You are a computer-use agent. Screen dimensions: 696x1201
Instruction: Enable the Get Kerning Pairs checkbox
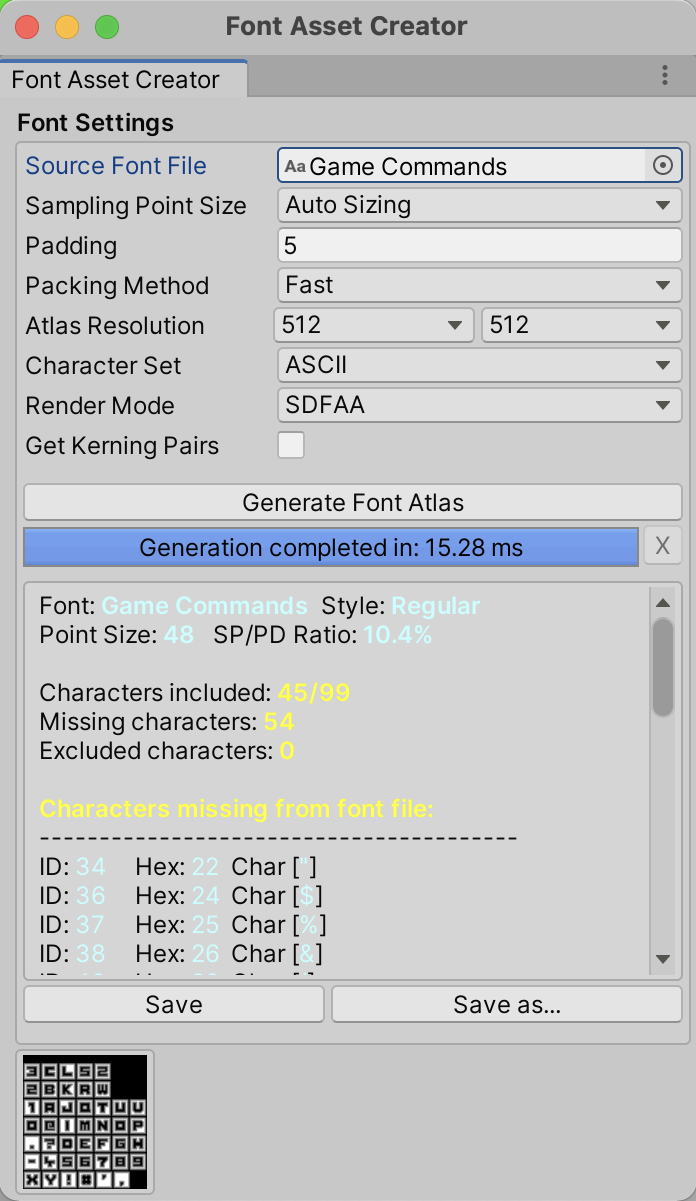tap(291, 446)
